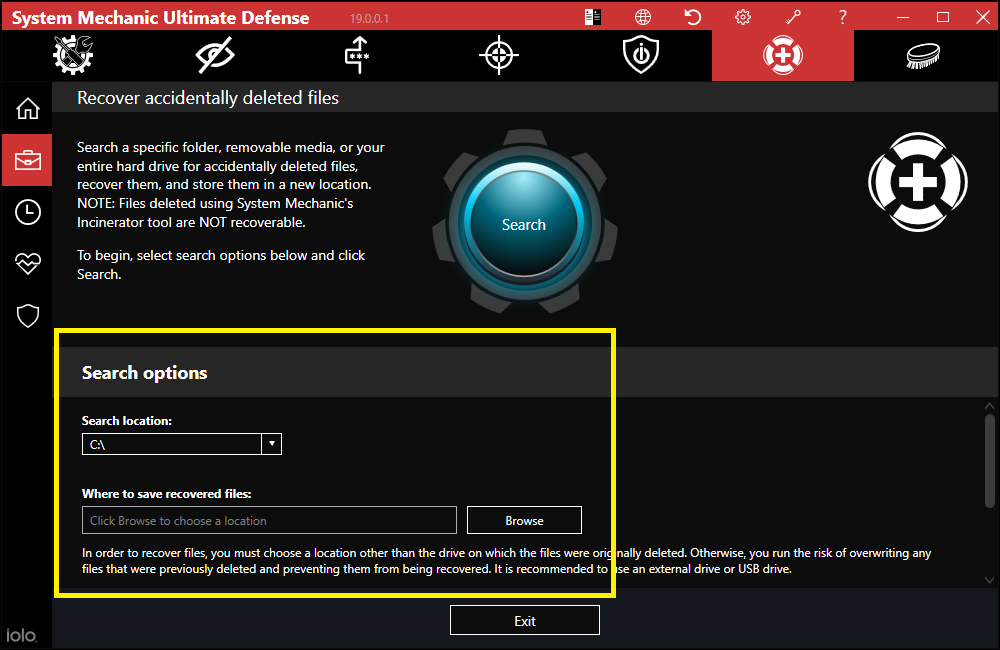Select the red lifebuoy recovery tab
The image size is (1000, 650).
coord(783,55)
